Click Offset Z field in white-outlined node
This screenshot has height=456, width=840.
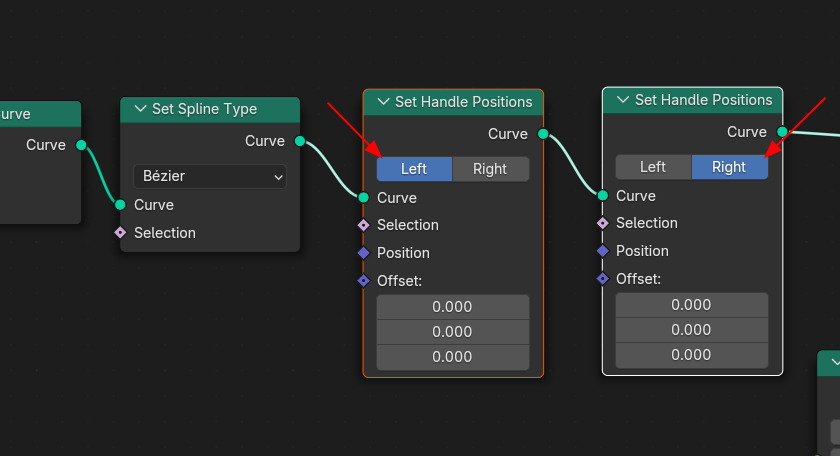coord(692,355)
